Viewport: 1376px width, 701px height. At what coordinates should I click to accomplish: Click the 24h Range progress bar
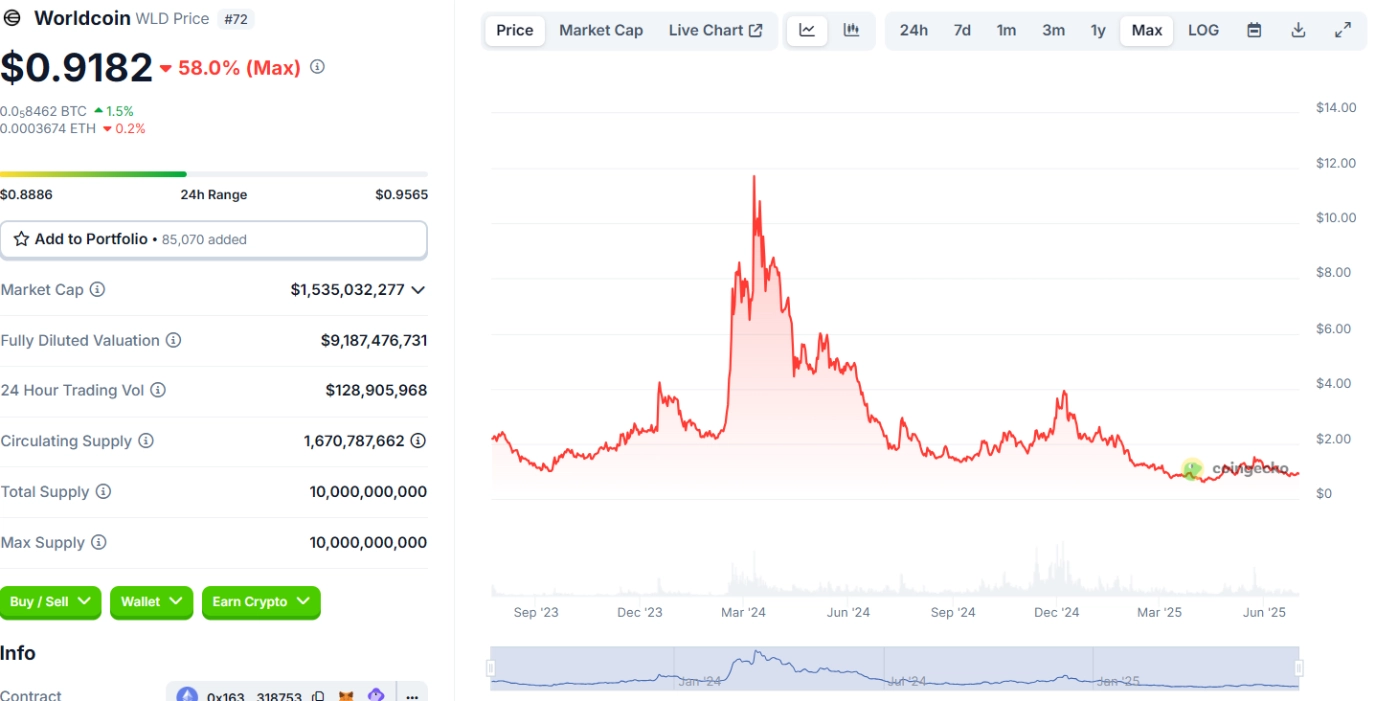pyautogui.click(x=214, y=174)
